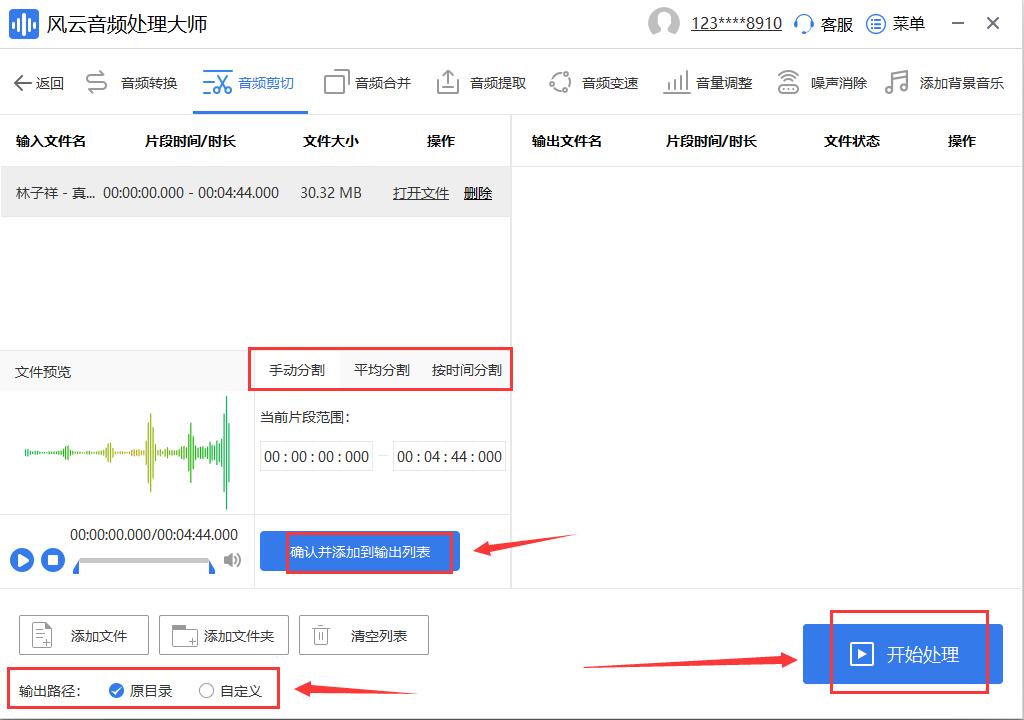Click the speaker volume icon
The image size is (1024, 720).
tap(232, 562)
